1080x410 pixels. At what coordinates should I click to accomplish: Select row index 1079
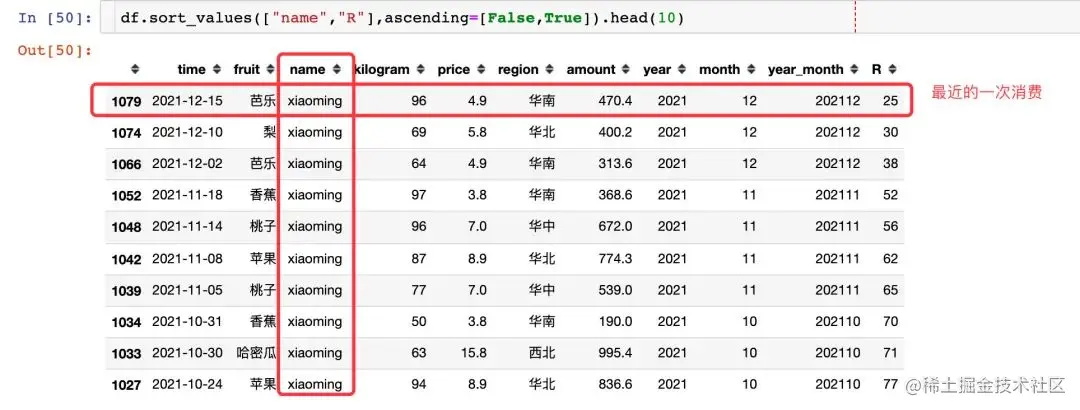tap(127, 101)
